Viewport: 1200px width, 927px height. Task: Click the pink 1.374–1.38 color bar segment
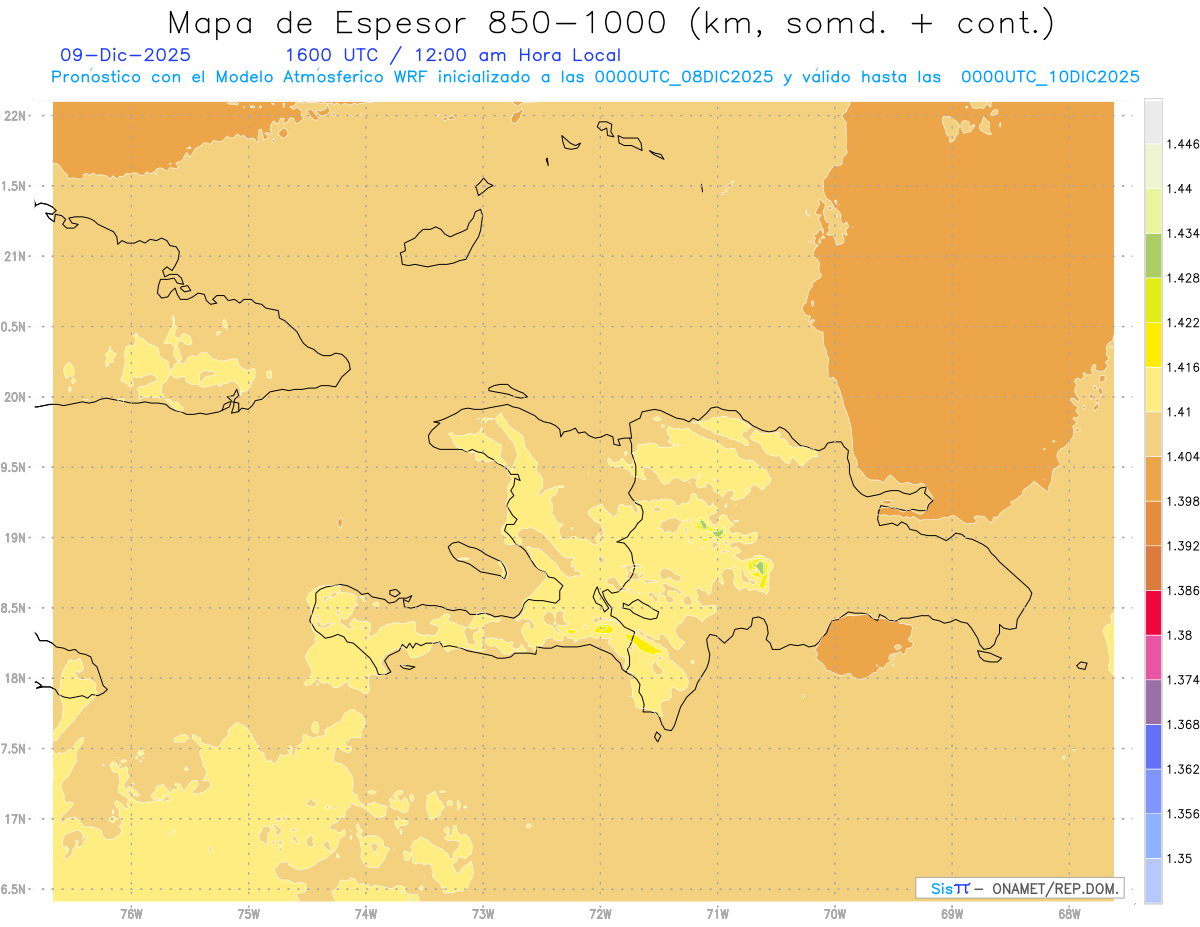click(x=1153, y=657)
